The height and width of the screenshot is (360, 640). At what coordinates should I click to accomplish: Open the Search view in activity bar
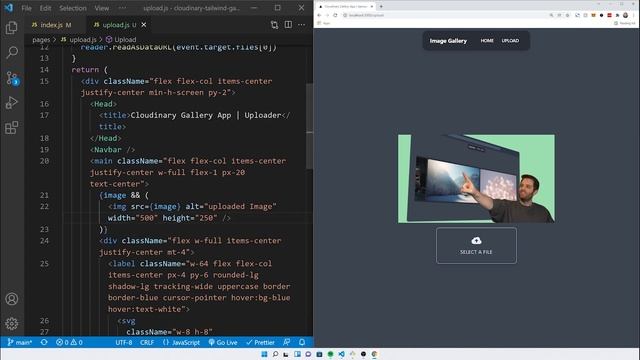[x=12, y=52]
